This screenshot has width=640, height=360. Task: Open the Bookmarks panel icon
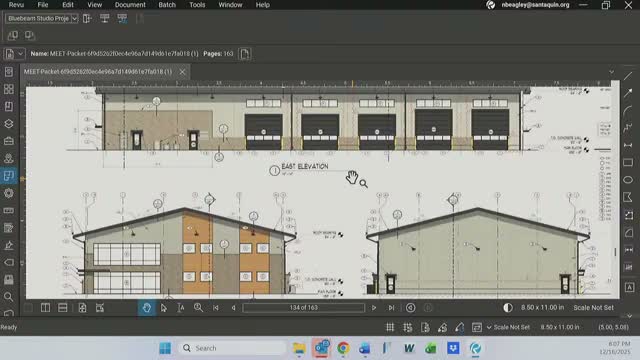9,107
